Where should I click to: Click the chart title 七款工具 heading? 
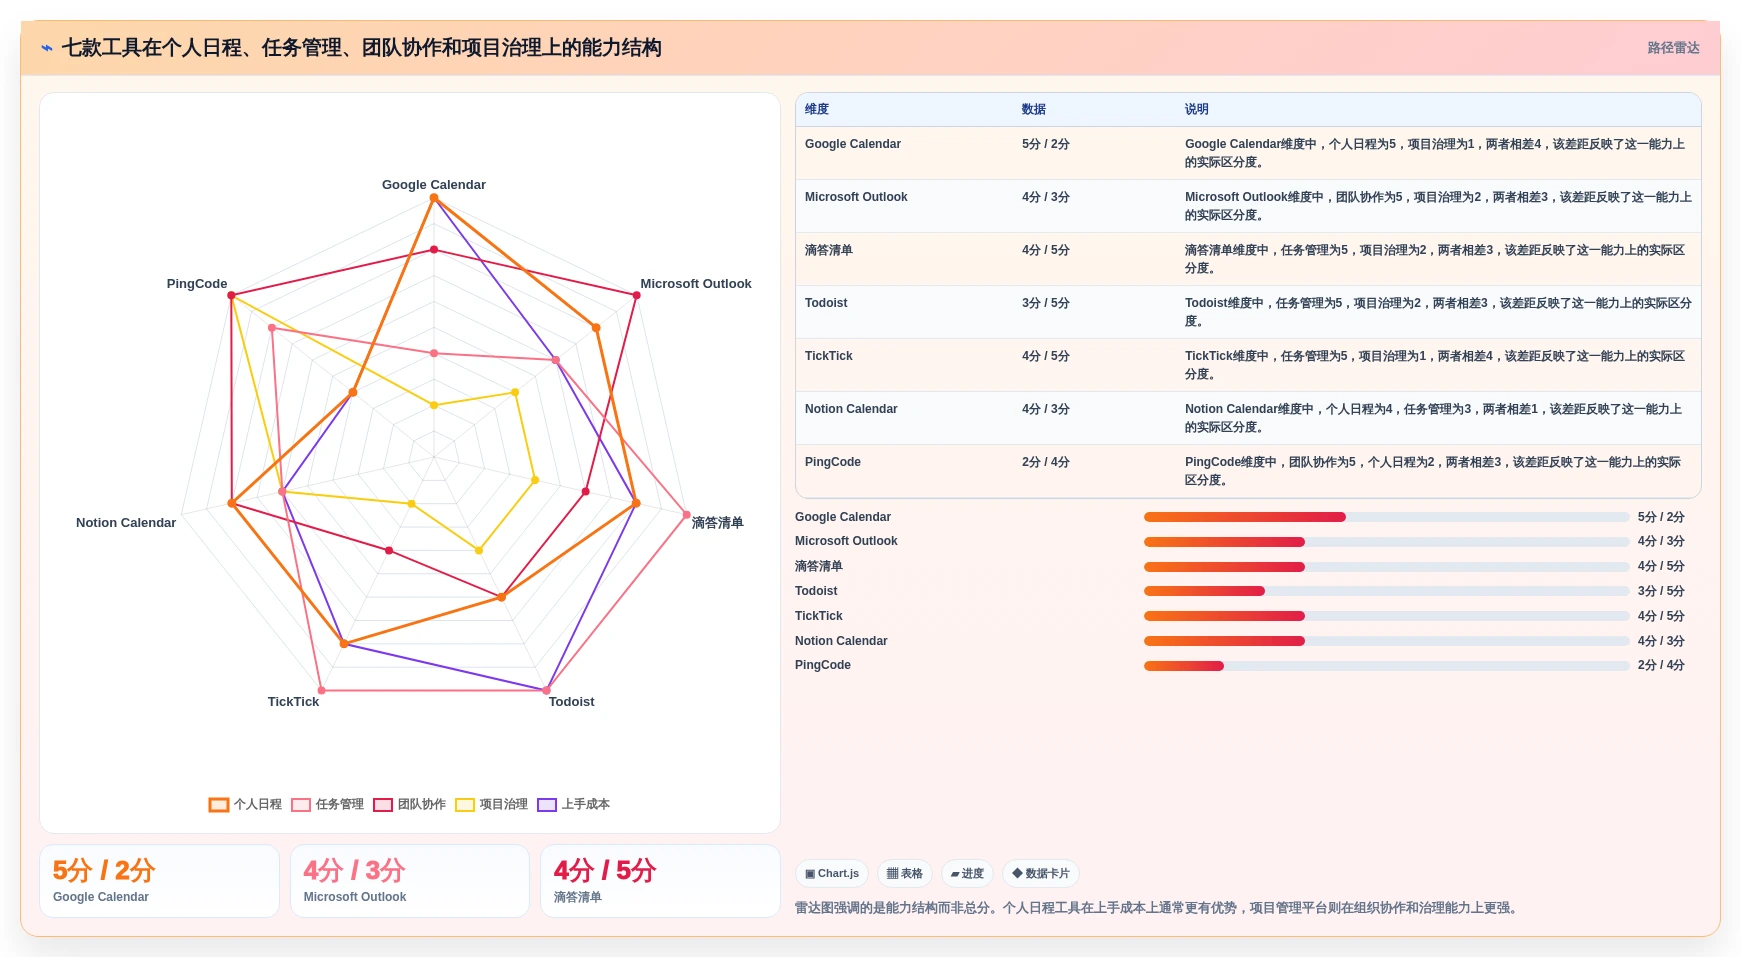pyautogui.click(x=361, y=48)
